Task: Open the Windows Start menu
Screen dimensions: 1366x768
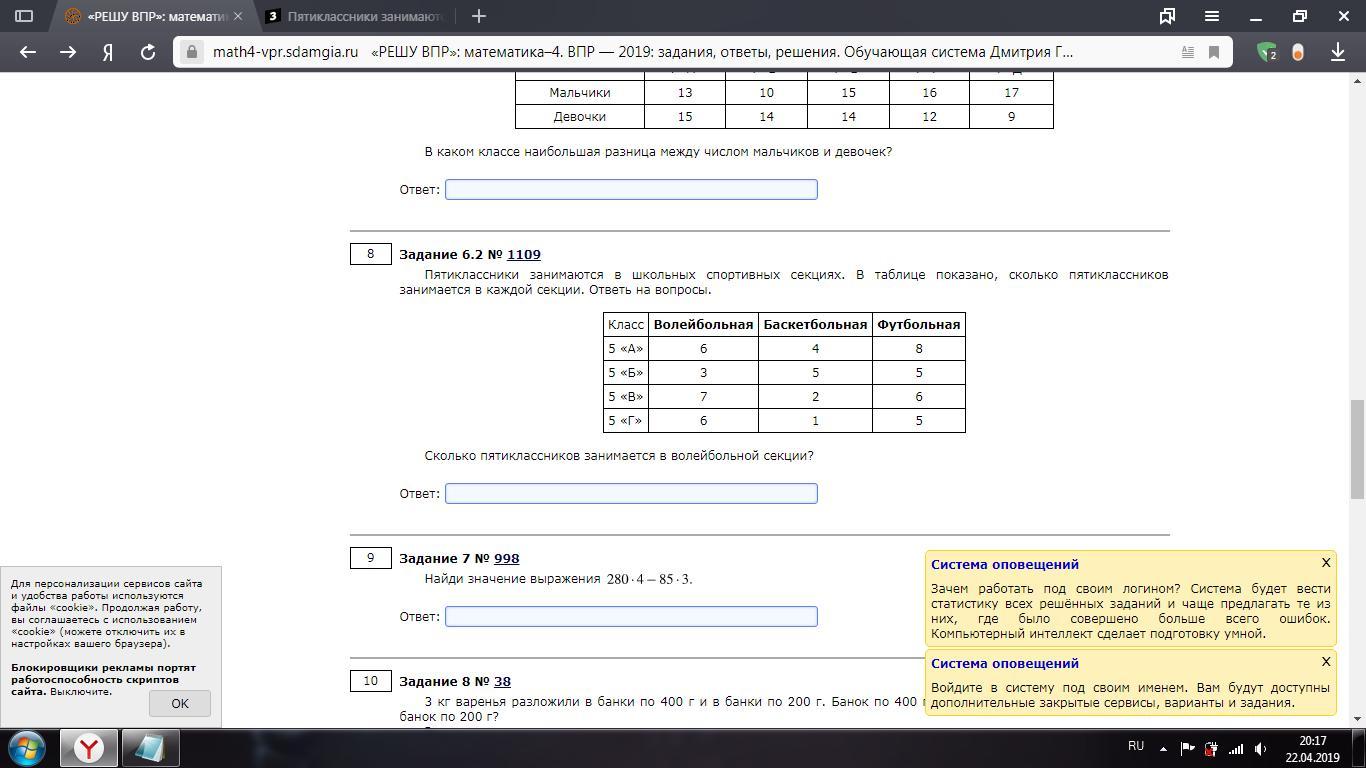Action: pos(27,748)
